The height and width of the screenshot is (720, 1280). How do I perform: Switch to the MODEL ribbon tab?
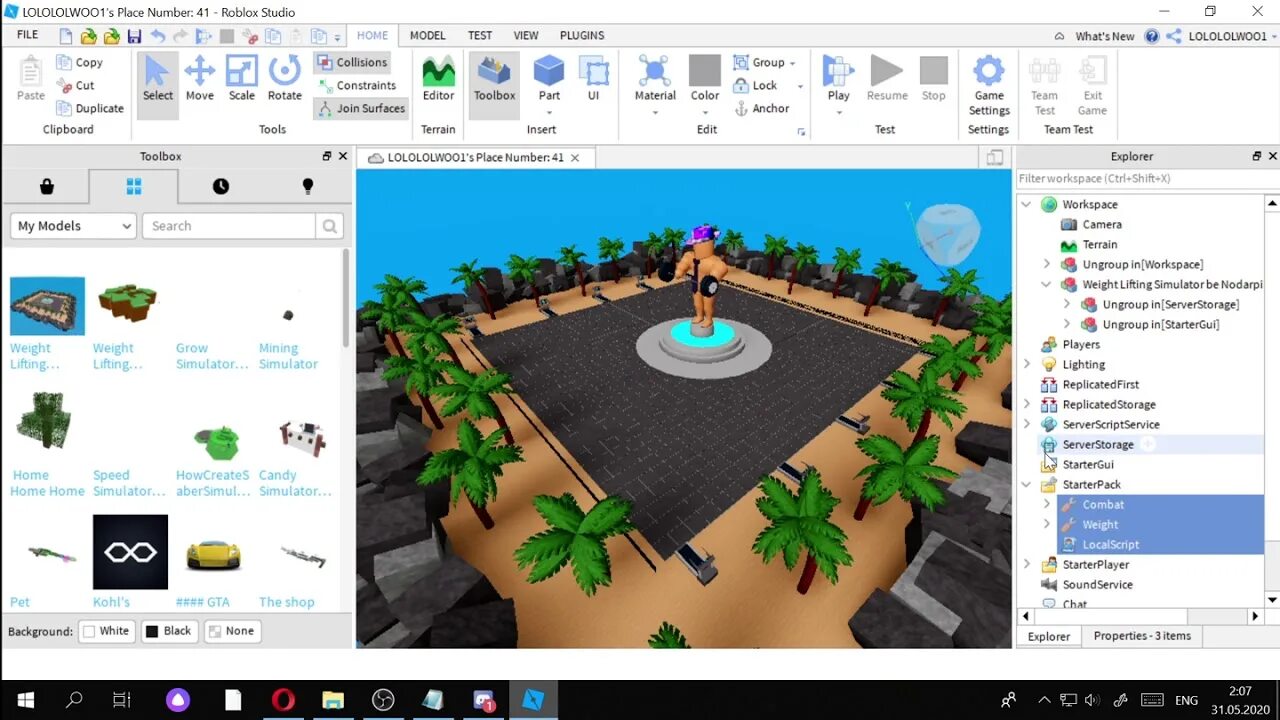pos(427,35)
